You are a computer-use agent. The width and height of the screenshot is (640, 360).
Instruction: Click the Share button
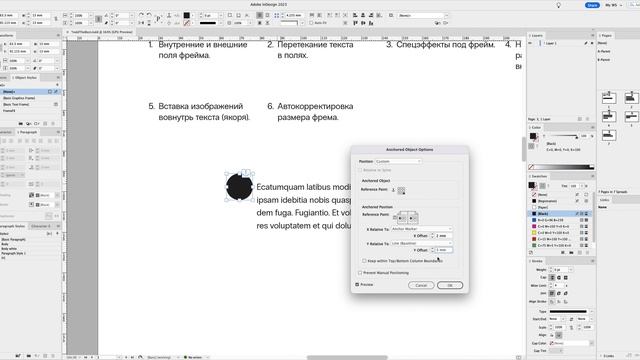[x=592, y=5]
